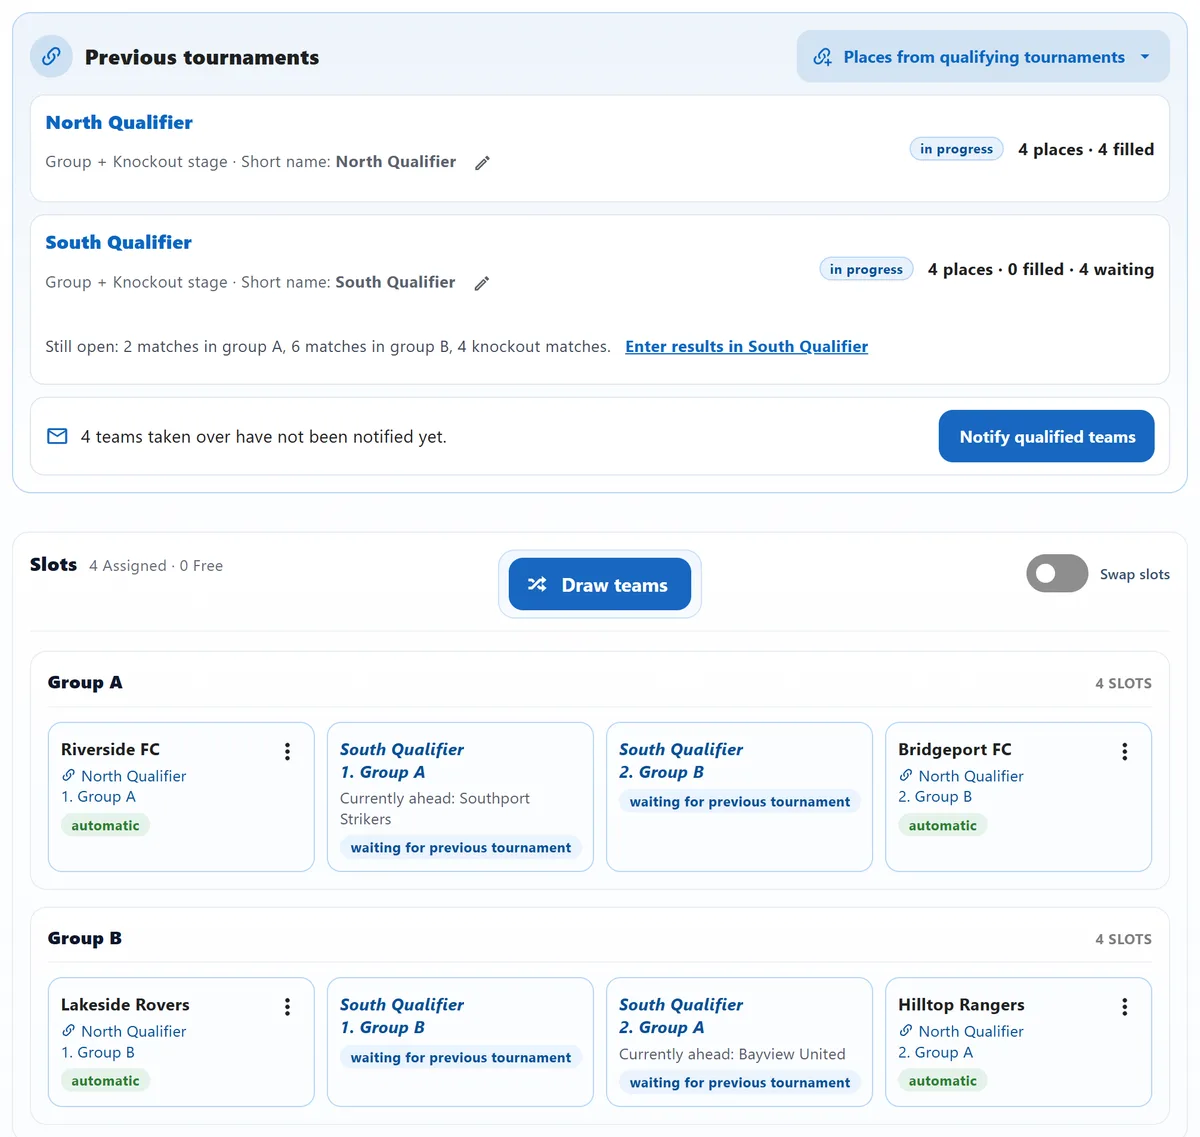Click link icon in Riverside FC card
The image size is (1200, 1137).
(x=68, y=775)
